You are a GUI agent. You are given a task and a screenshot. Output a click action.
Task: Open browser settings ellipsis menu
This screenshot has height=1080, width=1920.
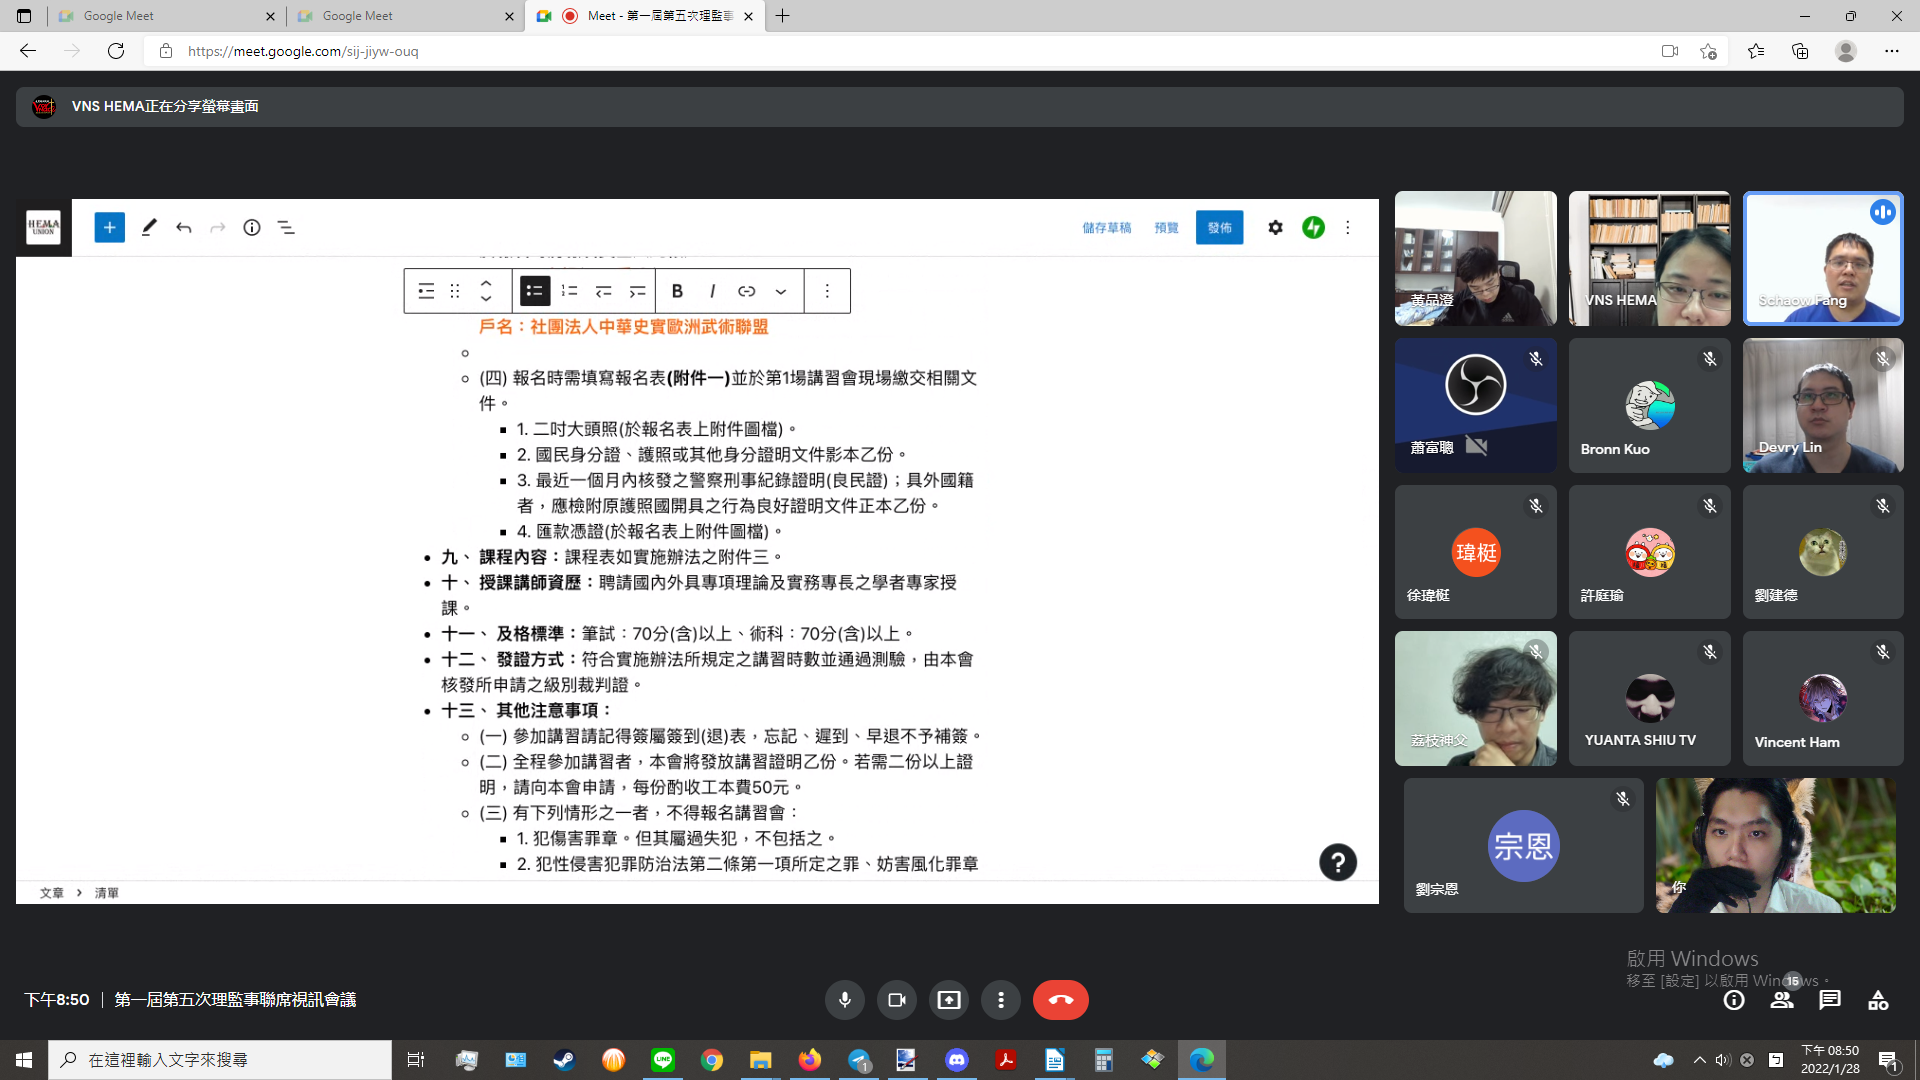click(1891, 51)
